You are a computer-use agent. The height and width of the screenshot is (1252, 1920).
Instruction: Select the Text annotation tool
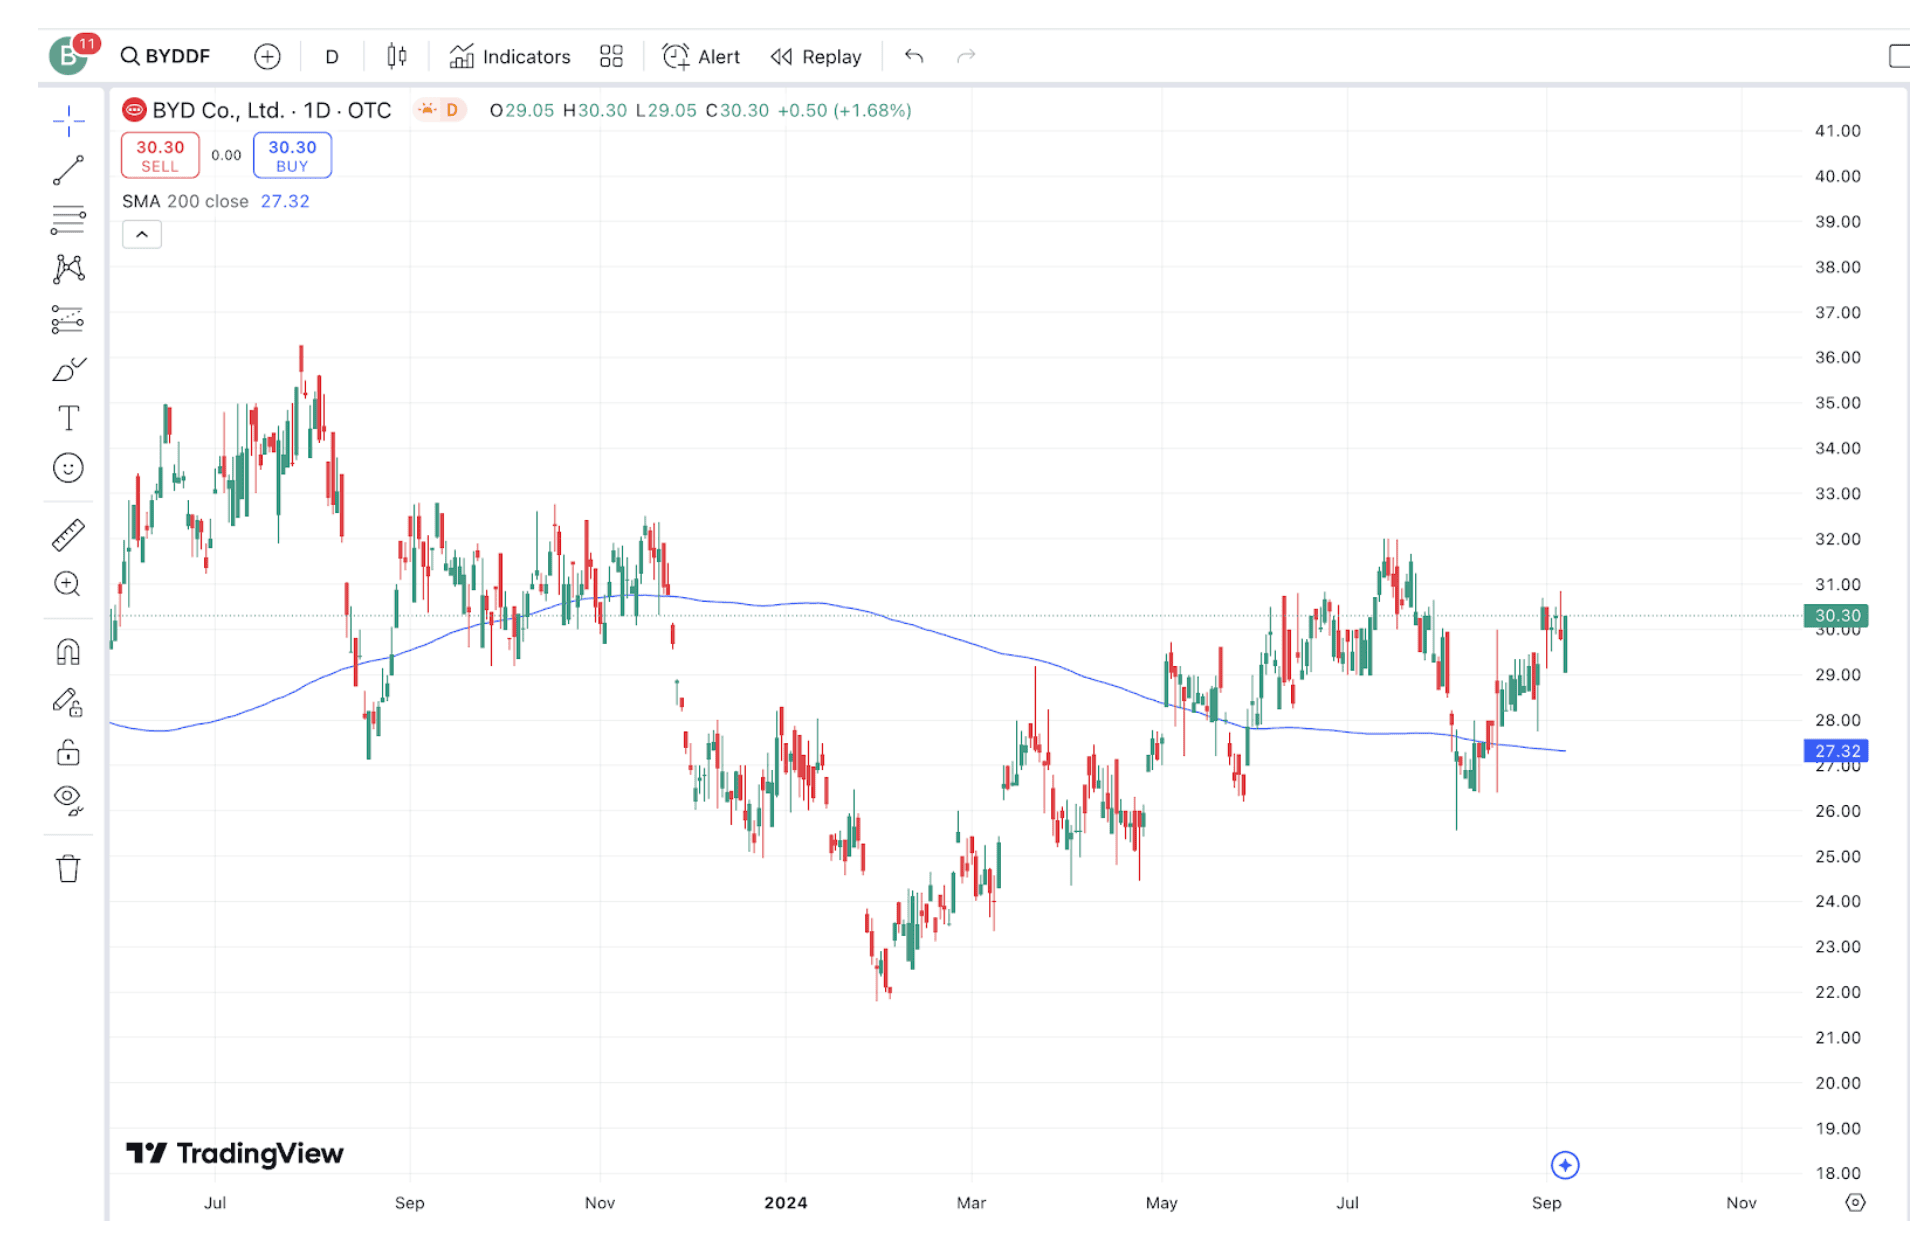(x=68, y=418)
